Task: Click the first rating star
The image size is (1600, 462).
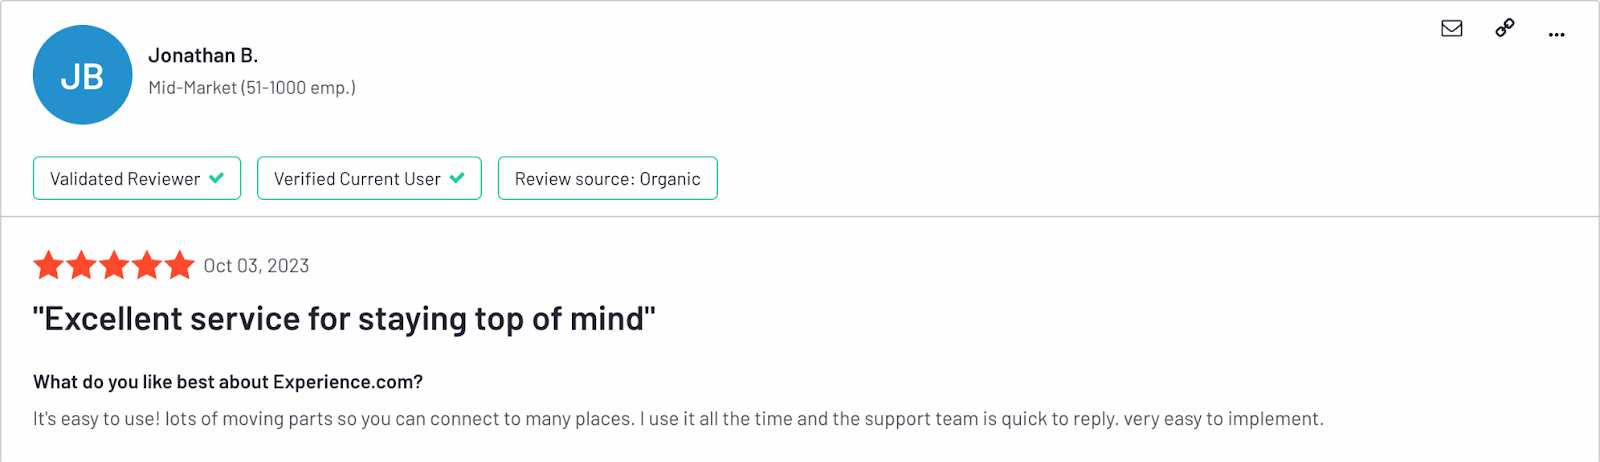Action: [49, 265]
